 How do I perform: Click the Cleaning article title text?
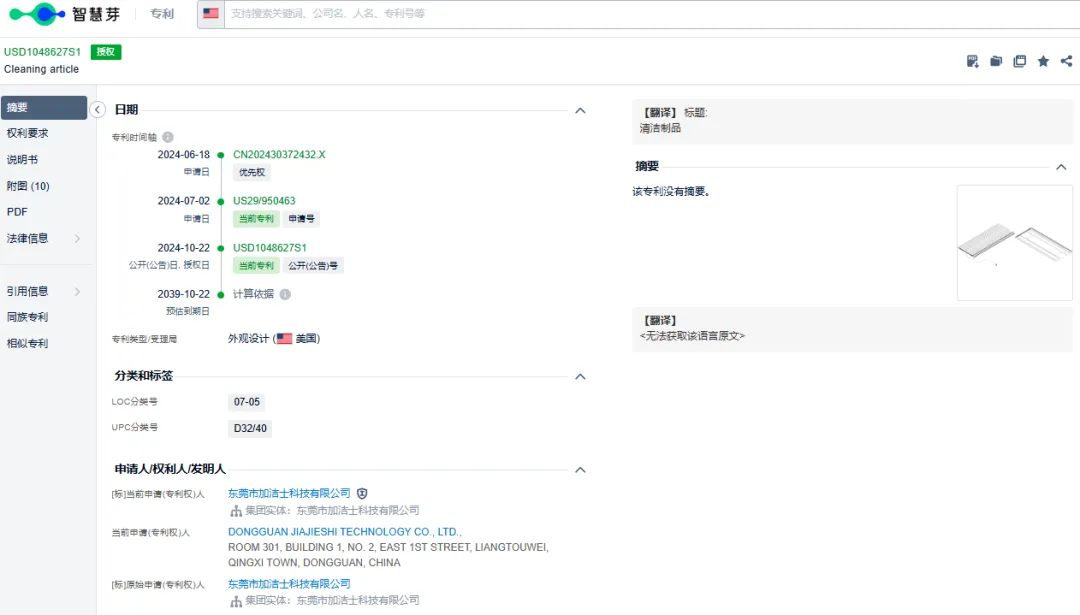41,69
